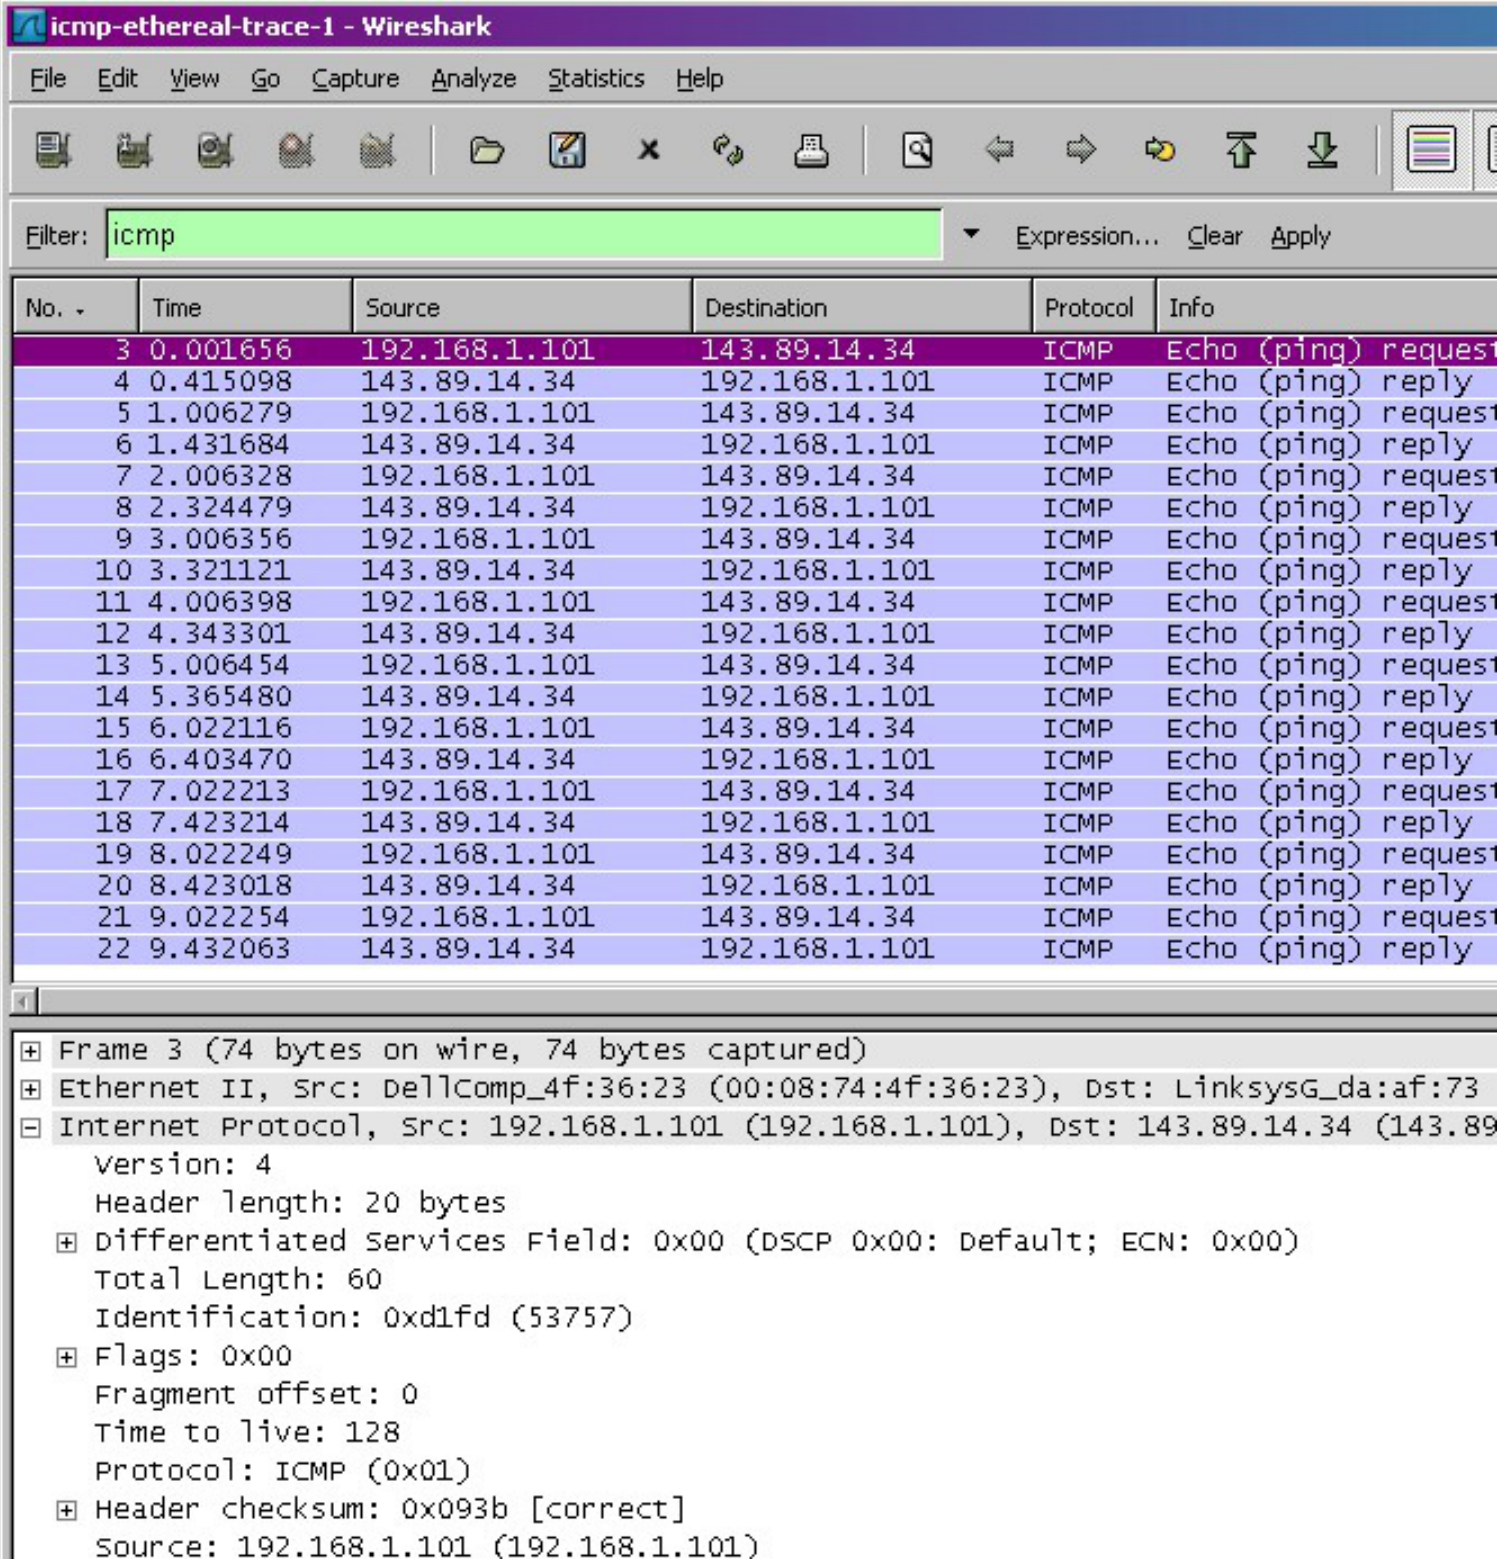Select Header length: 20 bytes line
The image size is (1500, 1564).
(301, 1206)
